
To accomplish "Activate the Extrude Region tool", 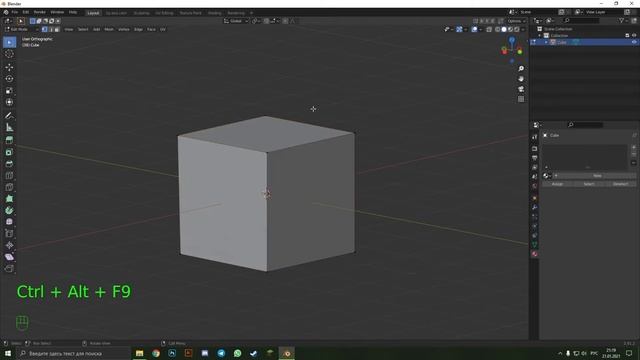I will 9,140.
